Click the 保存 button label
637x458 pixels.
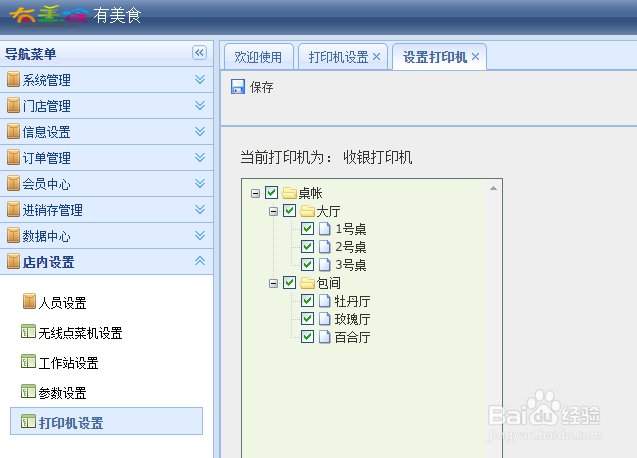[262, 87]
